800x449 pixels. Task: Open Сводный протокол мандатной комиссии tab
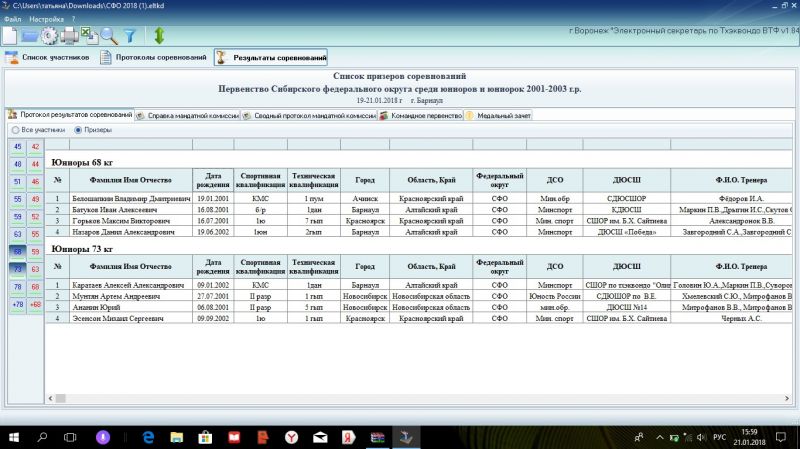tap(309, 115)
